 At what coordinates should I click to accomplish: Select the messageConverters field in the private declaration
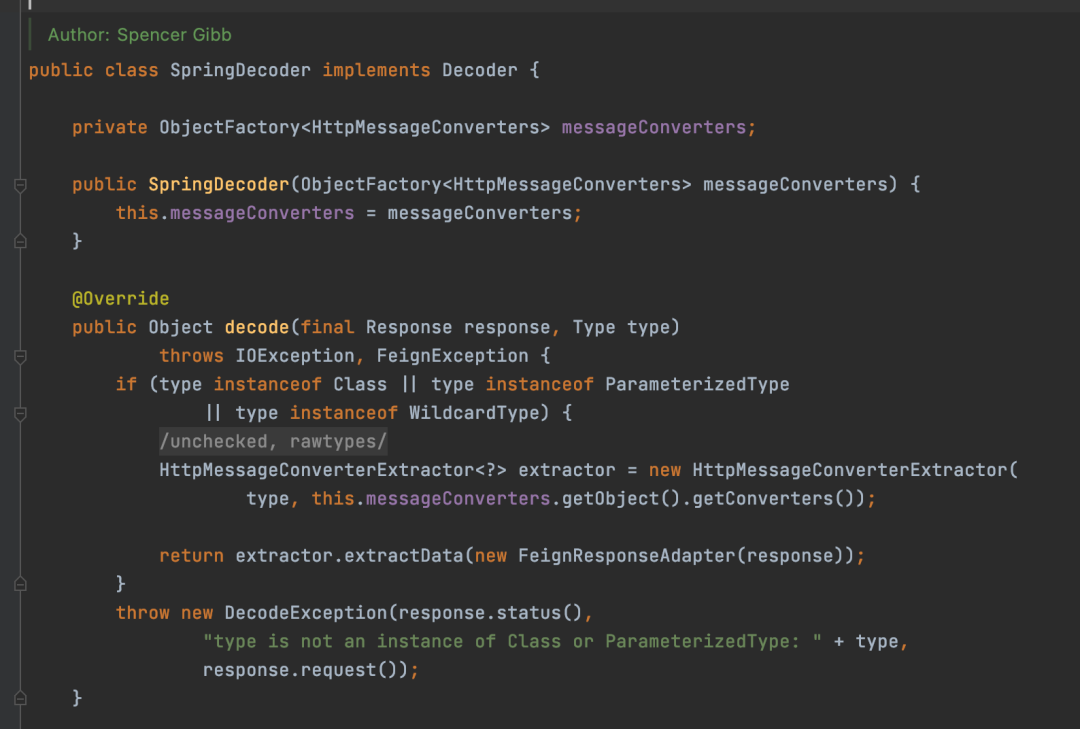tap(654, 127)
